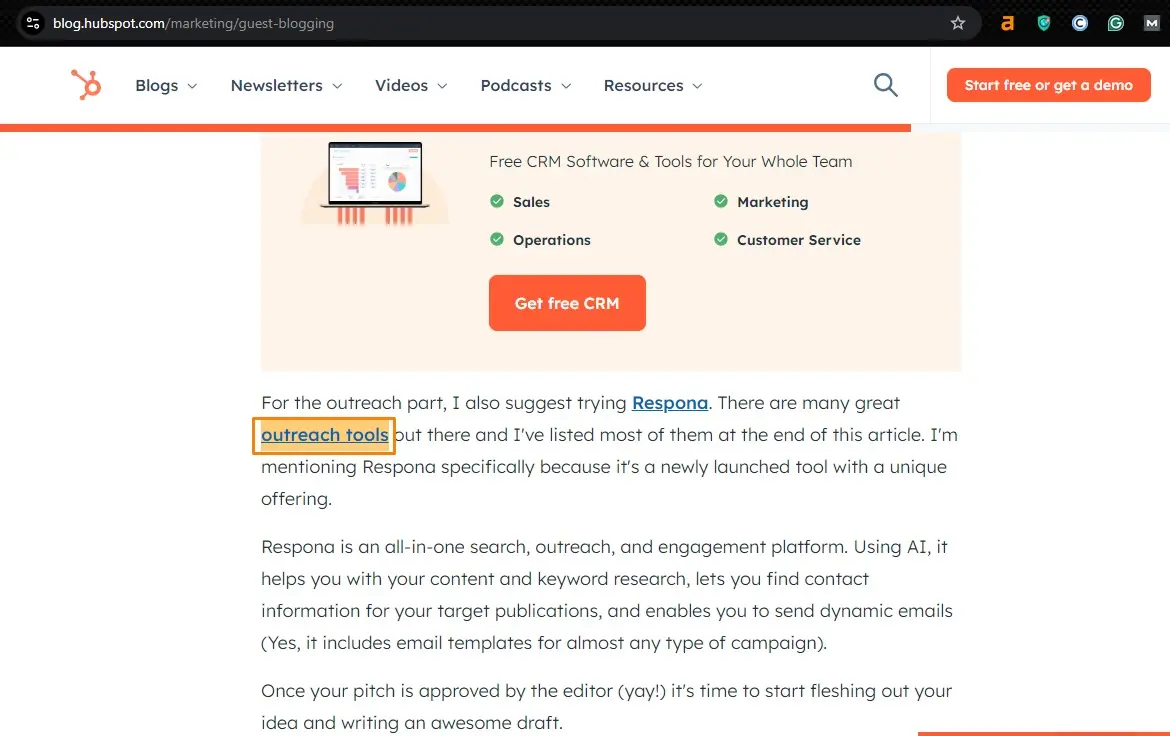Click the CRM laptop illustration

tap(376, 181)
